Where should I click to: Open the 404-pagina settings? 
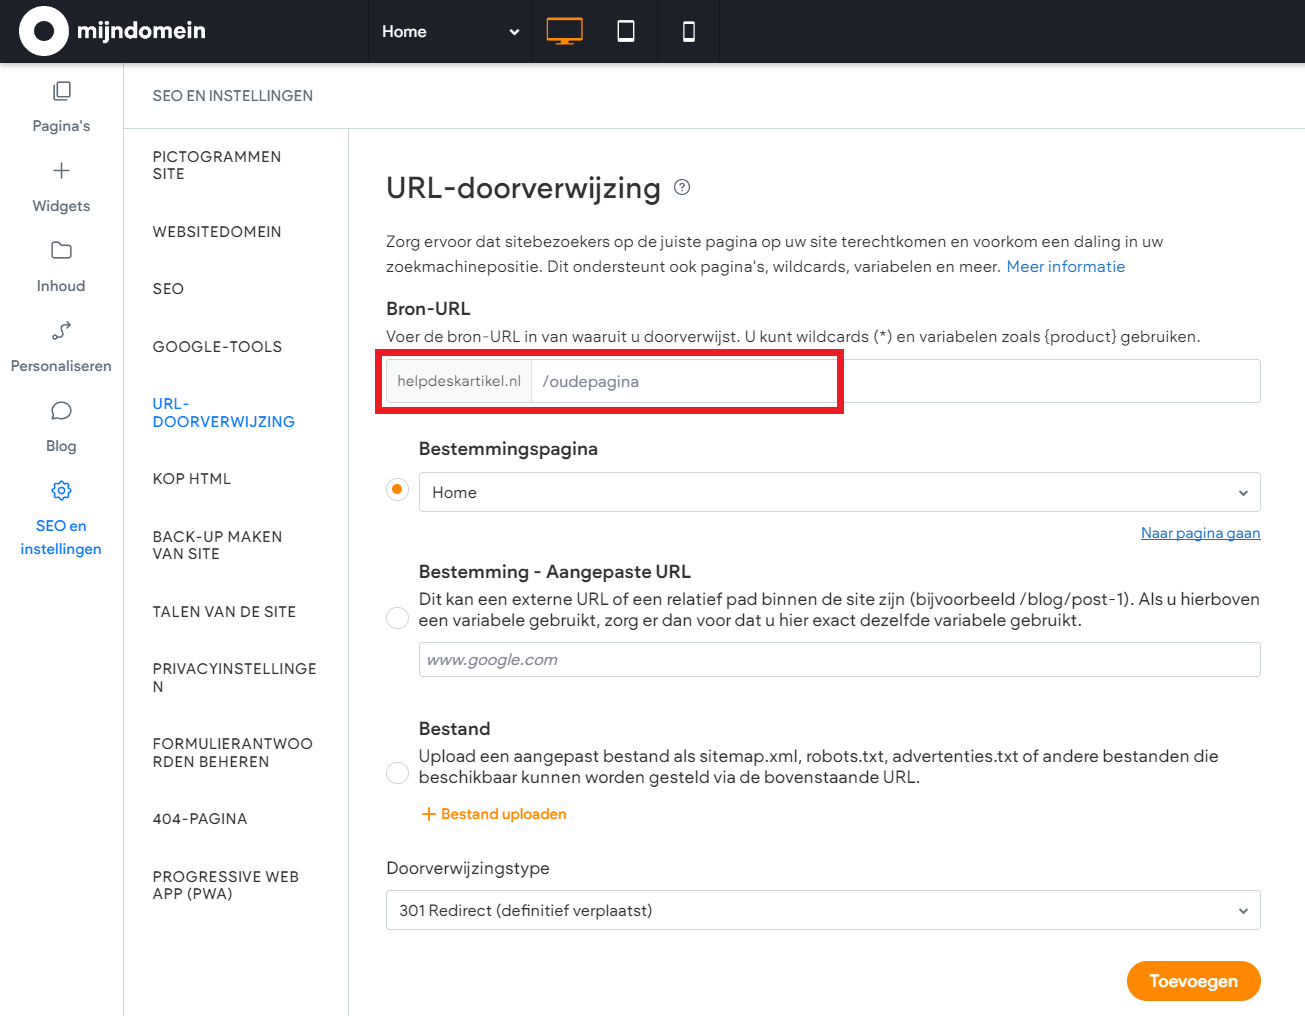[200, 819]
